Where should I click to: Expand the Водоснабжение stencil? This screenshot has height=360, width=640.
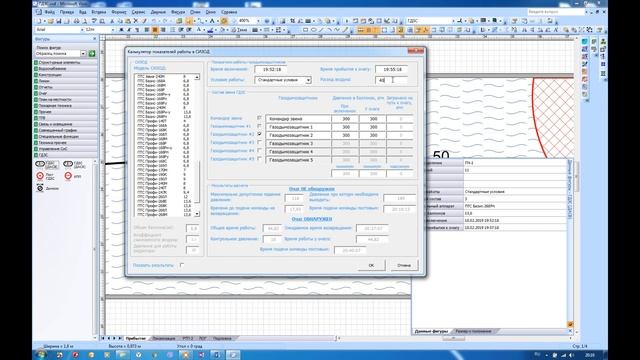click(x=65, y=69)
